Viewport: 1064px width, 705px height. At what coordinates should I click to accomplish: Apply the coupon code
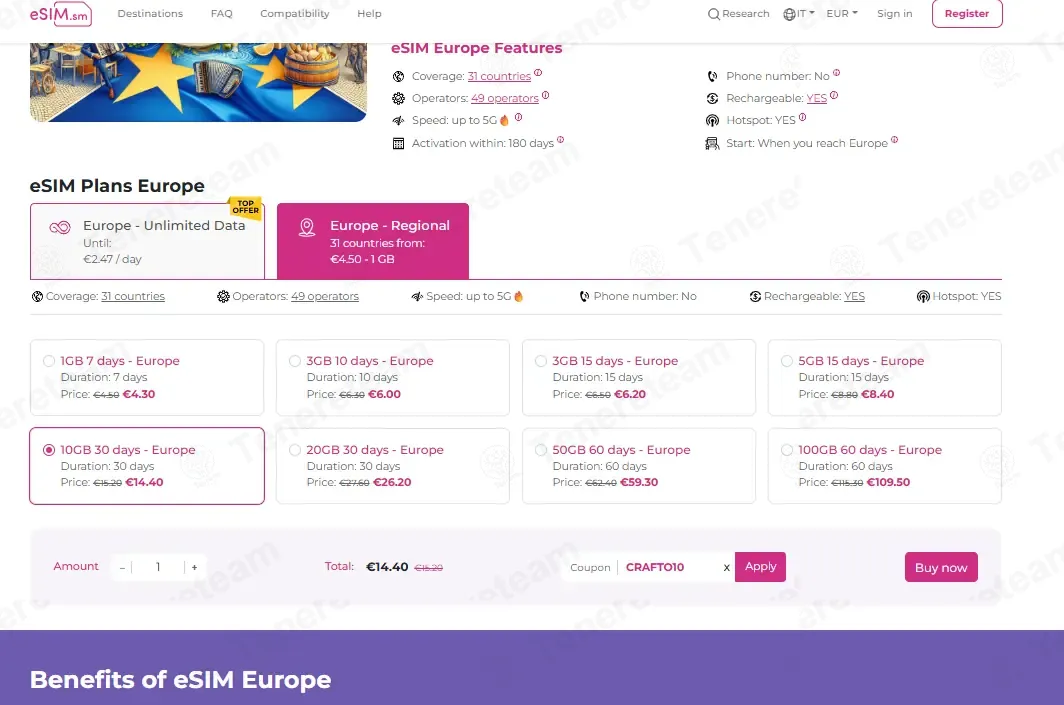click(x=760, y=567)
